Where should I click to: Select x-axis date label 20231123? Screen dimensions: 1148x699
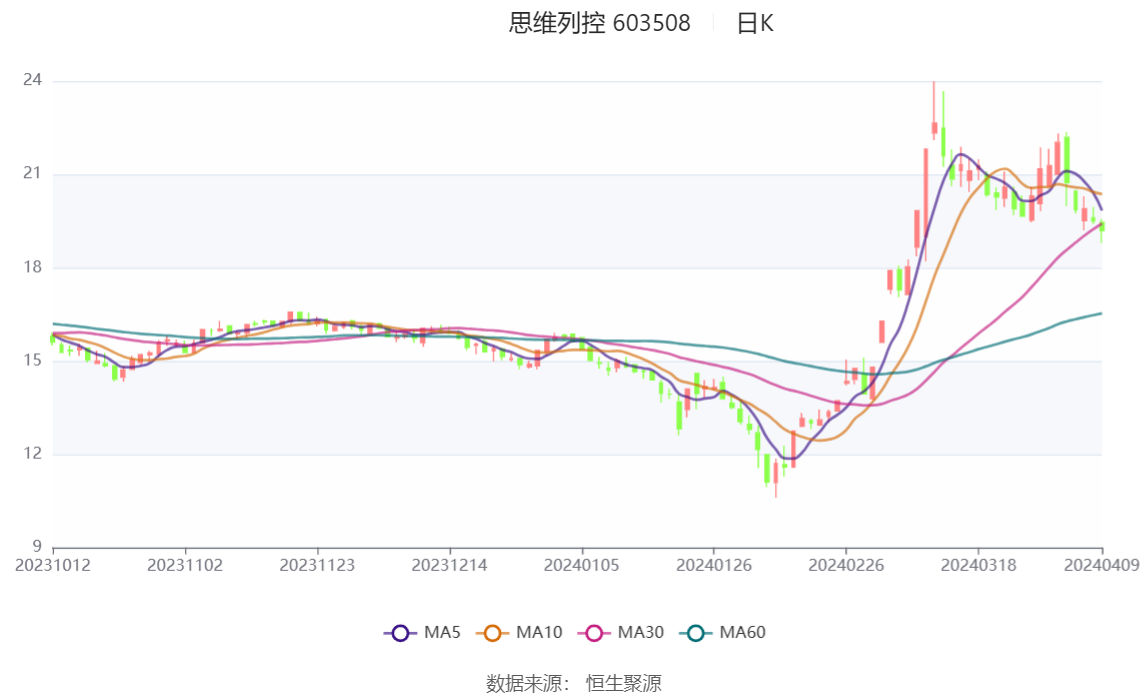317,566
